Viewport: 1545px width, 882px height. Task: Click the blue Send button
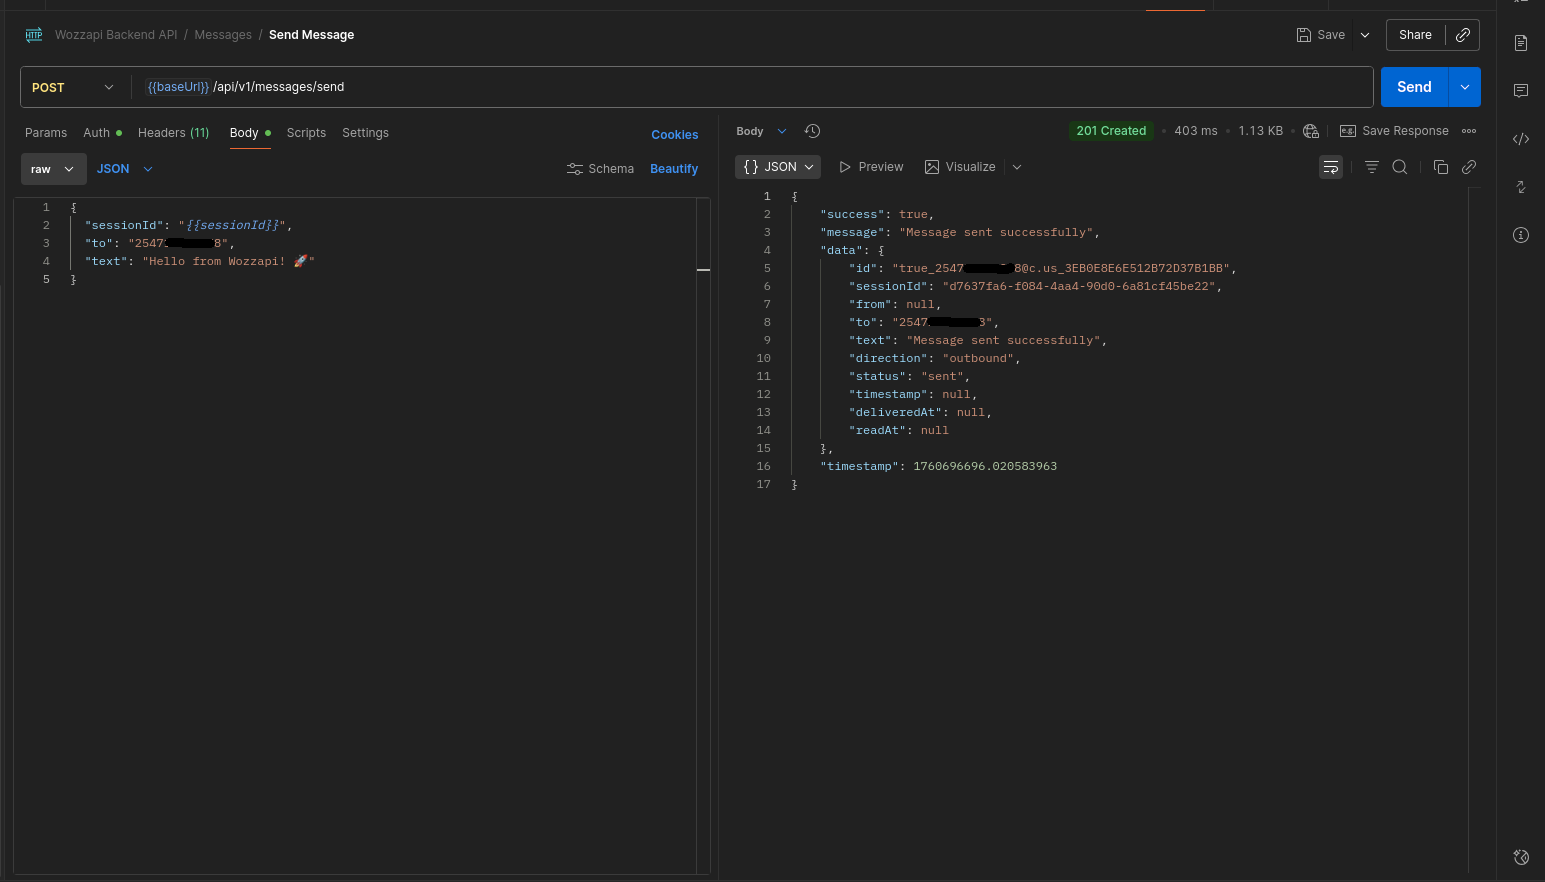(1413, 87)
